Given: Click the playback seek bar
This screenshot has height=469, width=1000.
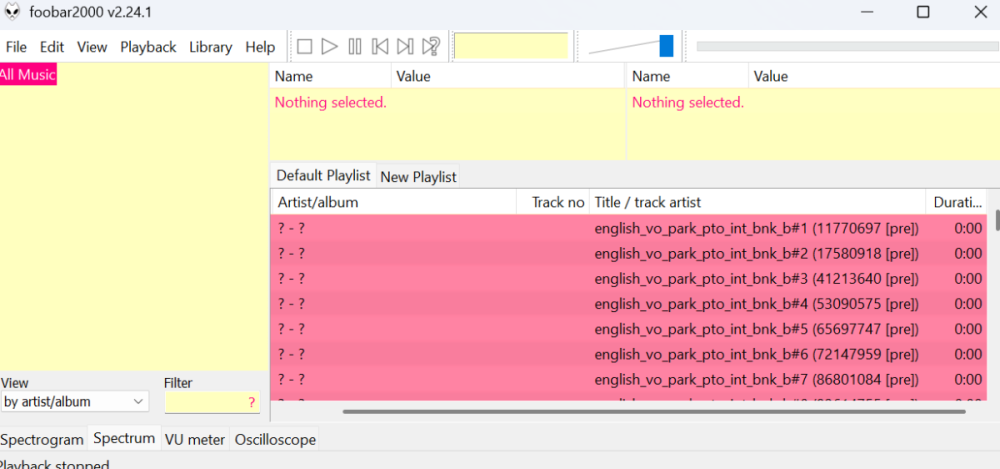Looking at the screenshot, I should (845, 46).
